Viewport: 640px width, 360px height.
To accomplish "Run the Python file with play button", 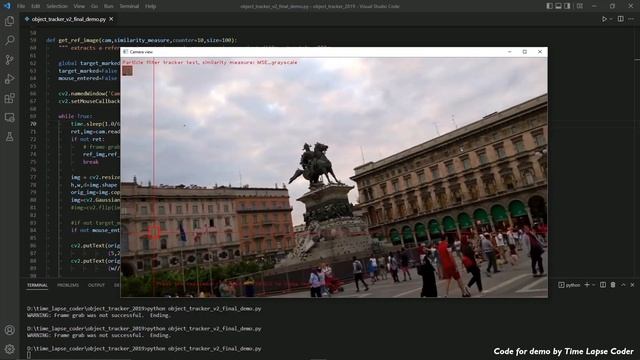I will pos(604,19).
